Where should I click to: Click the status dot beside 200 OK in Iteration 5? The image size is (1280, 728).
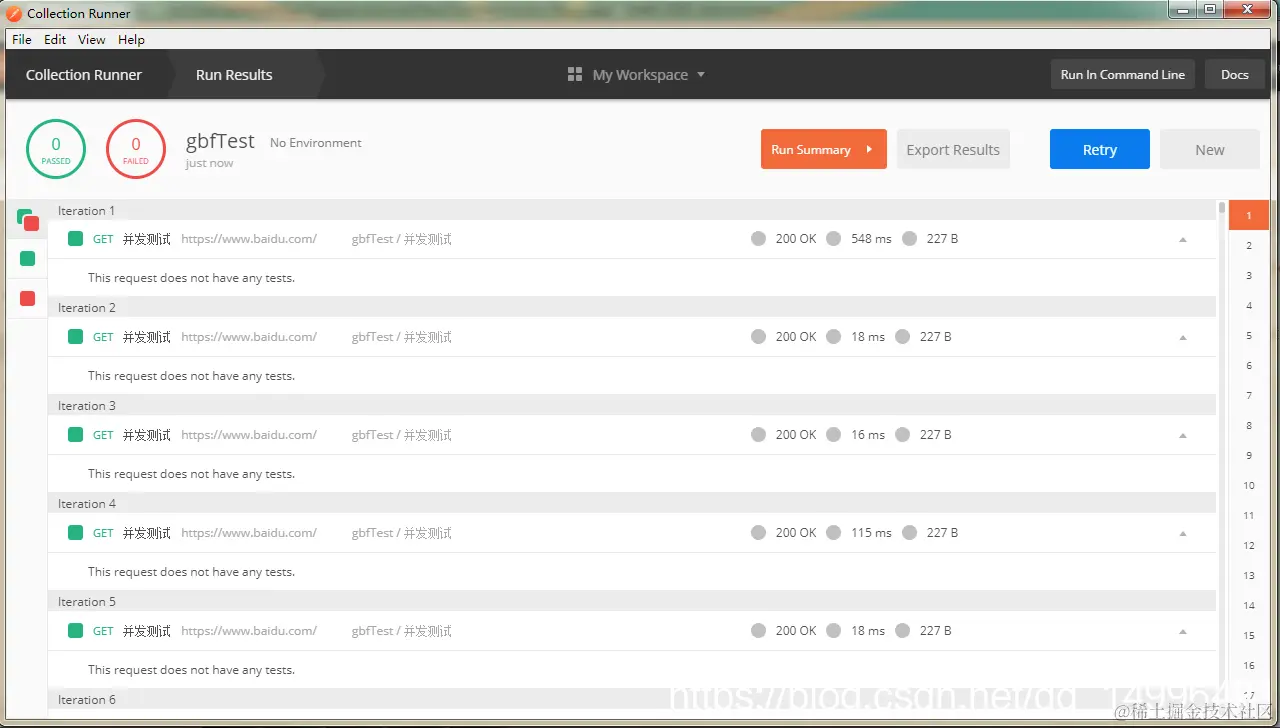pos(758,631)
